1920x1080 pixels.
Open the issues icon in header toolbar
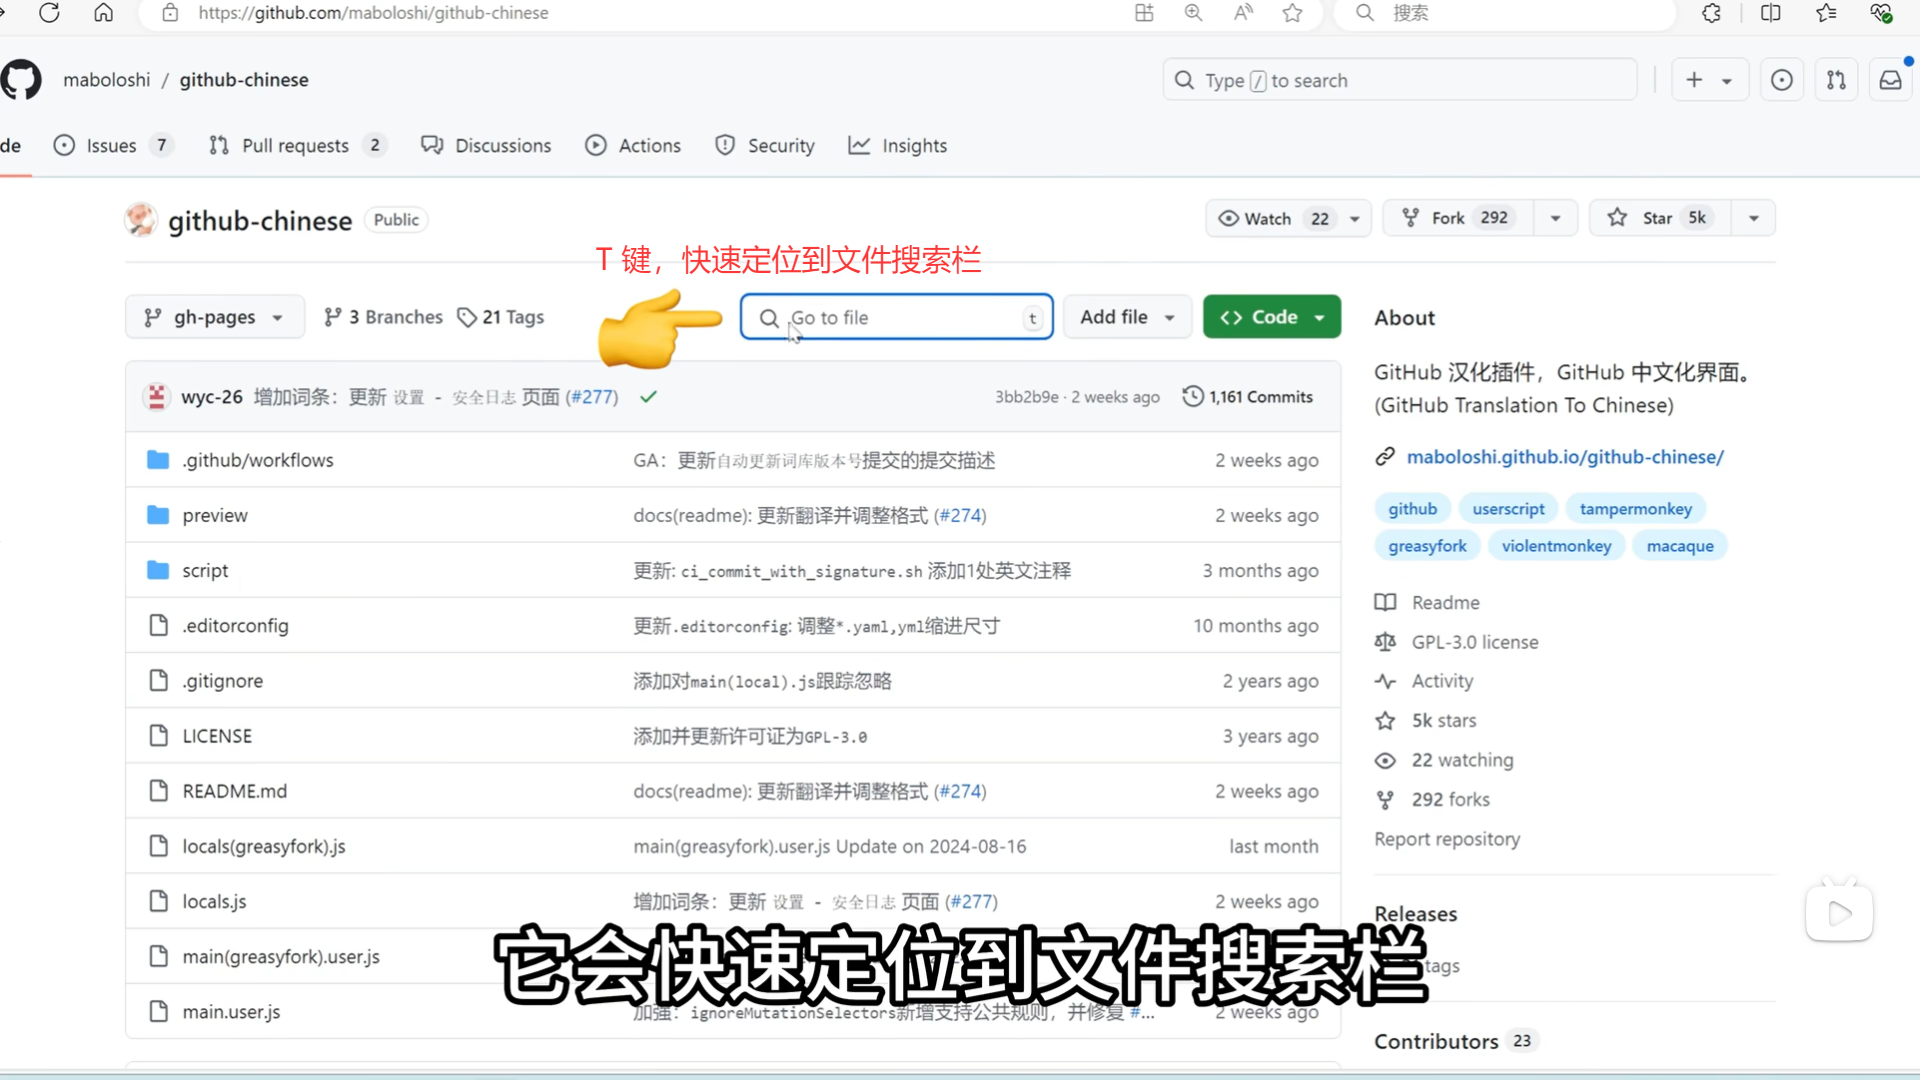pos(1781,80)
